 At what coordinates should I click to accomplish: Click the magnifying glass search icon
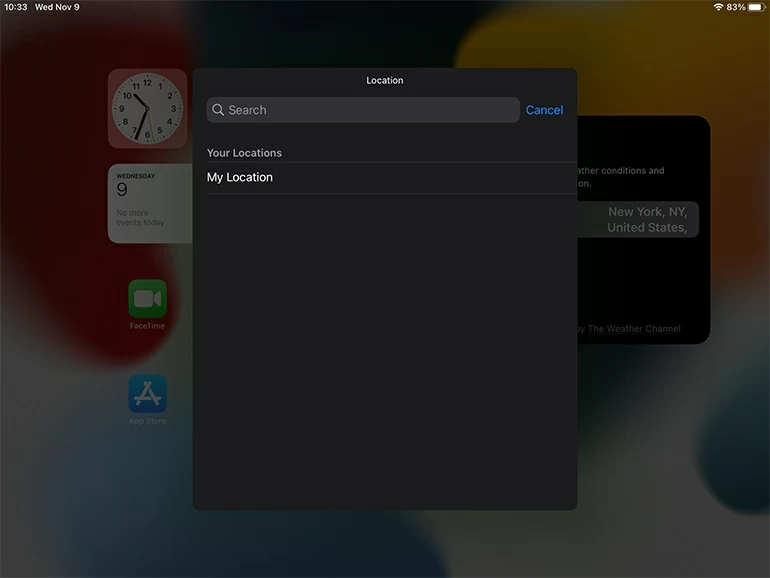pos(218,110)
